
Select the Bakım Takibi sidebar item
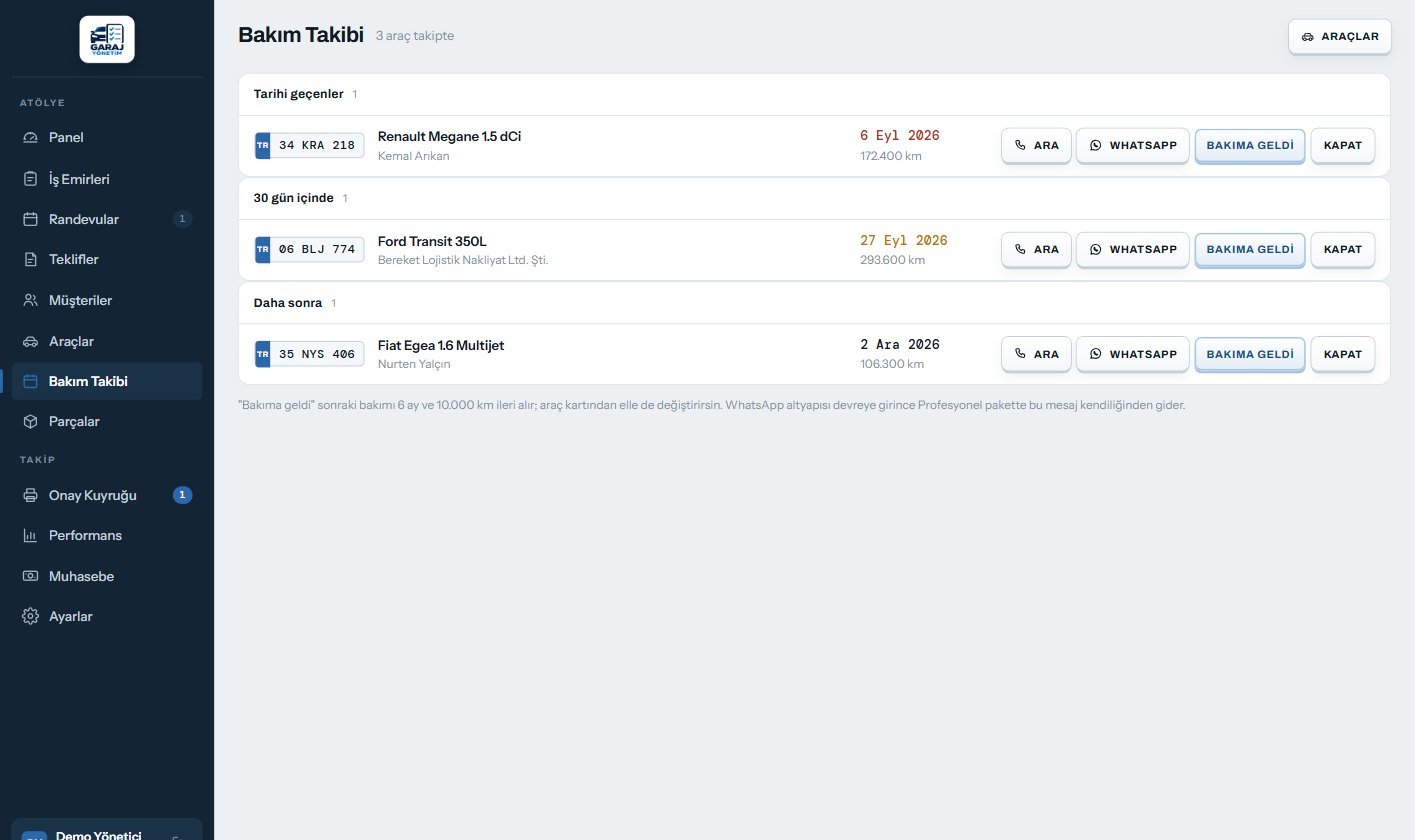point(107,381)
